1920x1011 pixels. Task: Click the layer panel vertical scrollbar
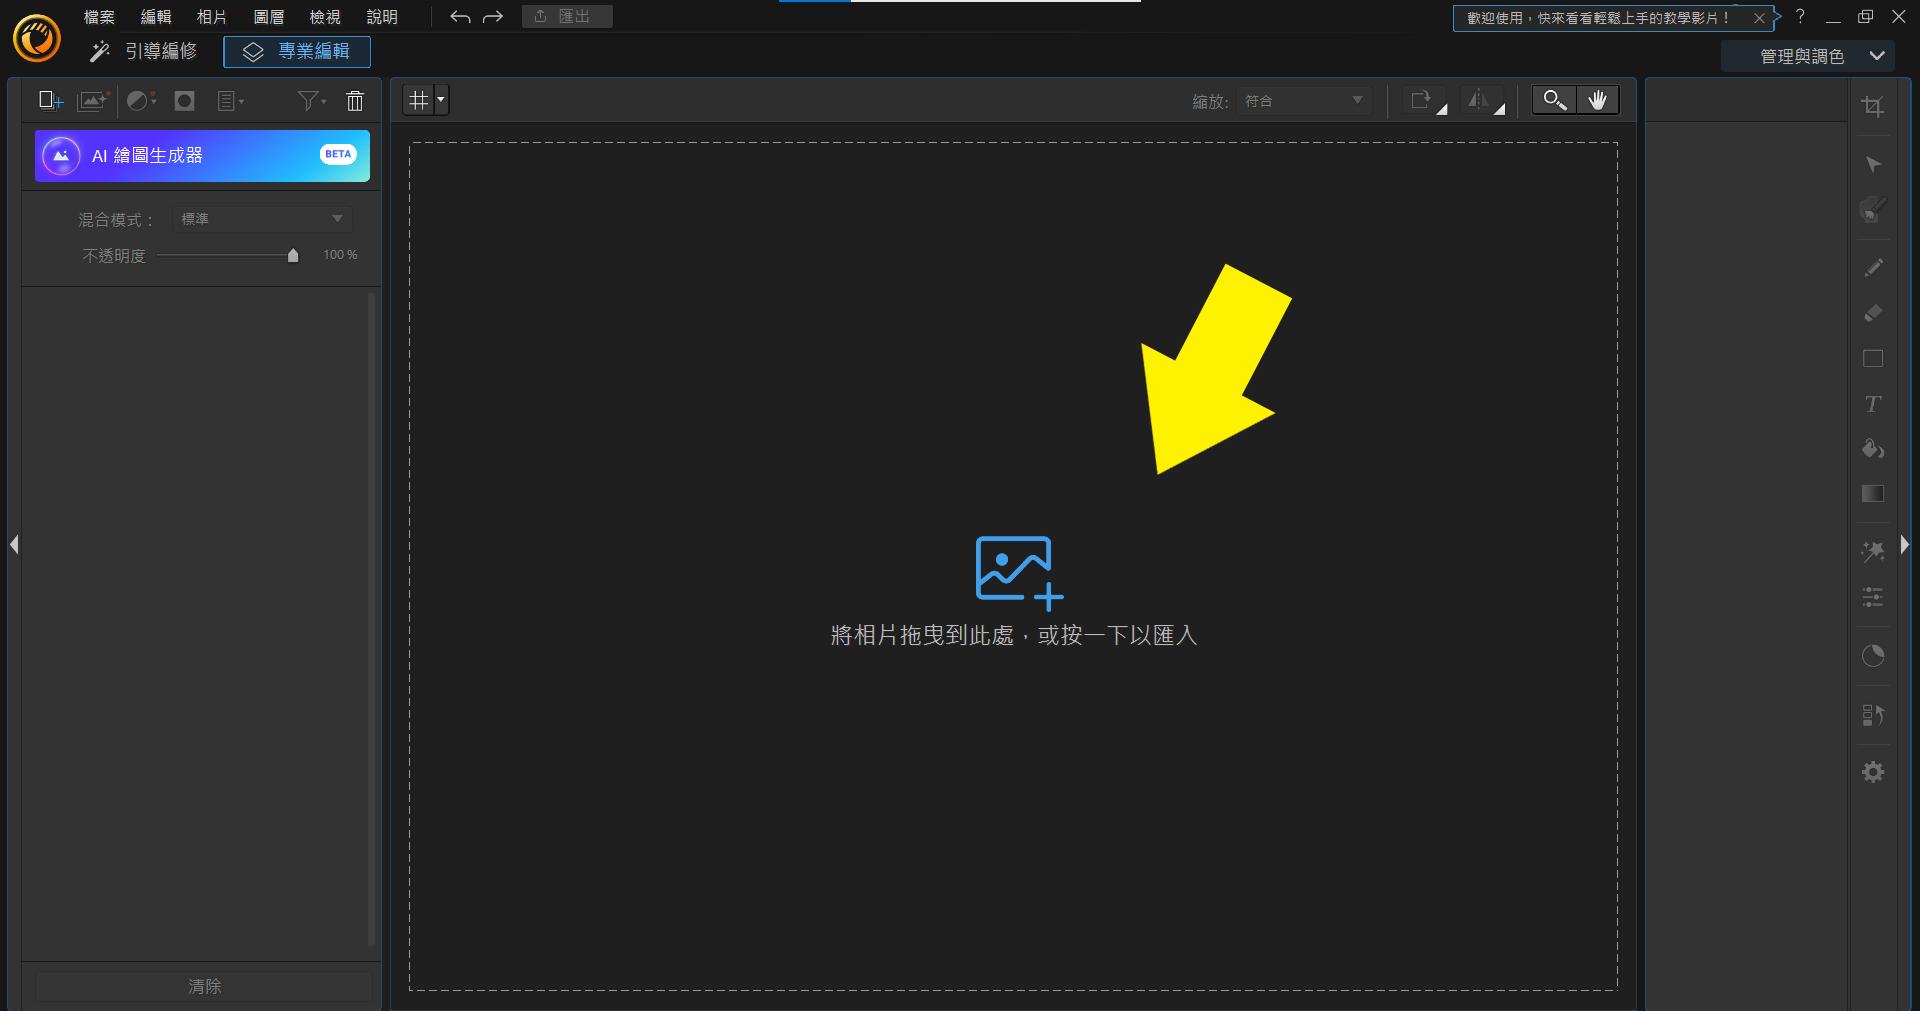372,620
